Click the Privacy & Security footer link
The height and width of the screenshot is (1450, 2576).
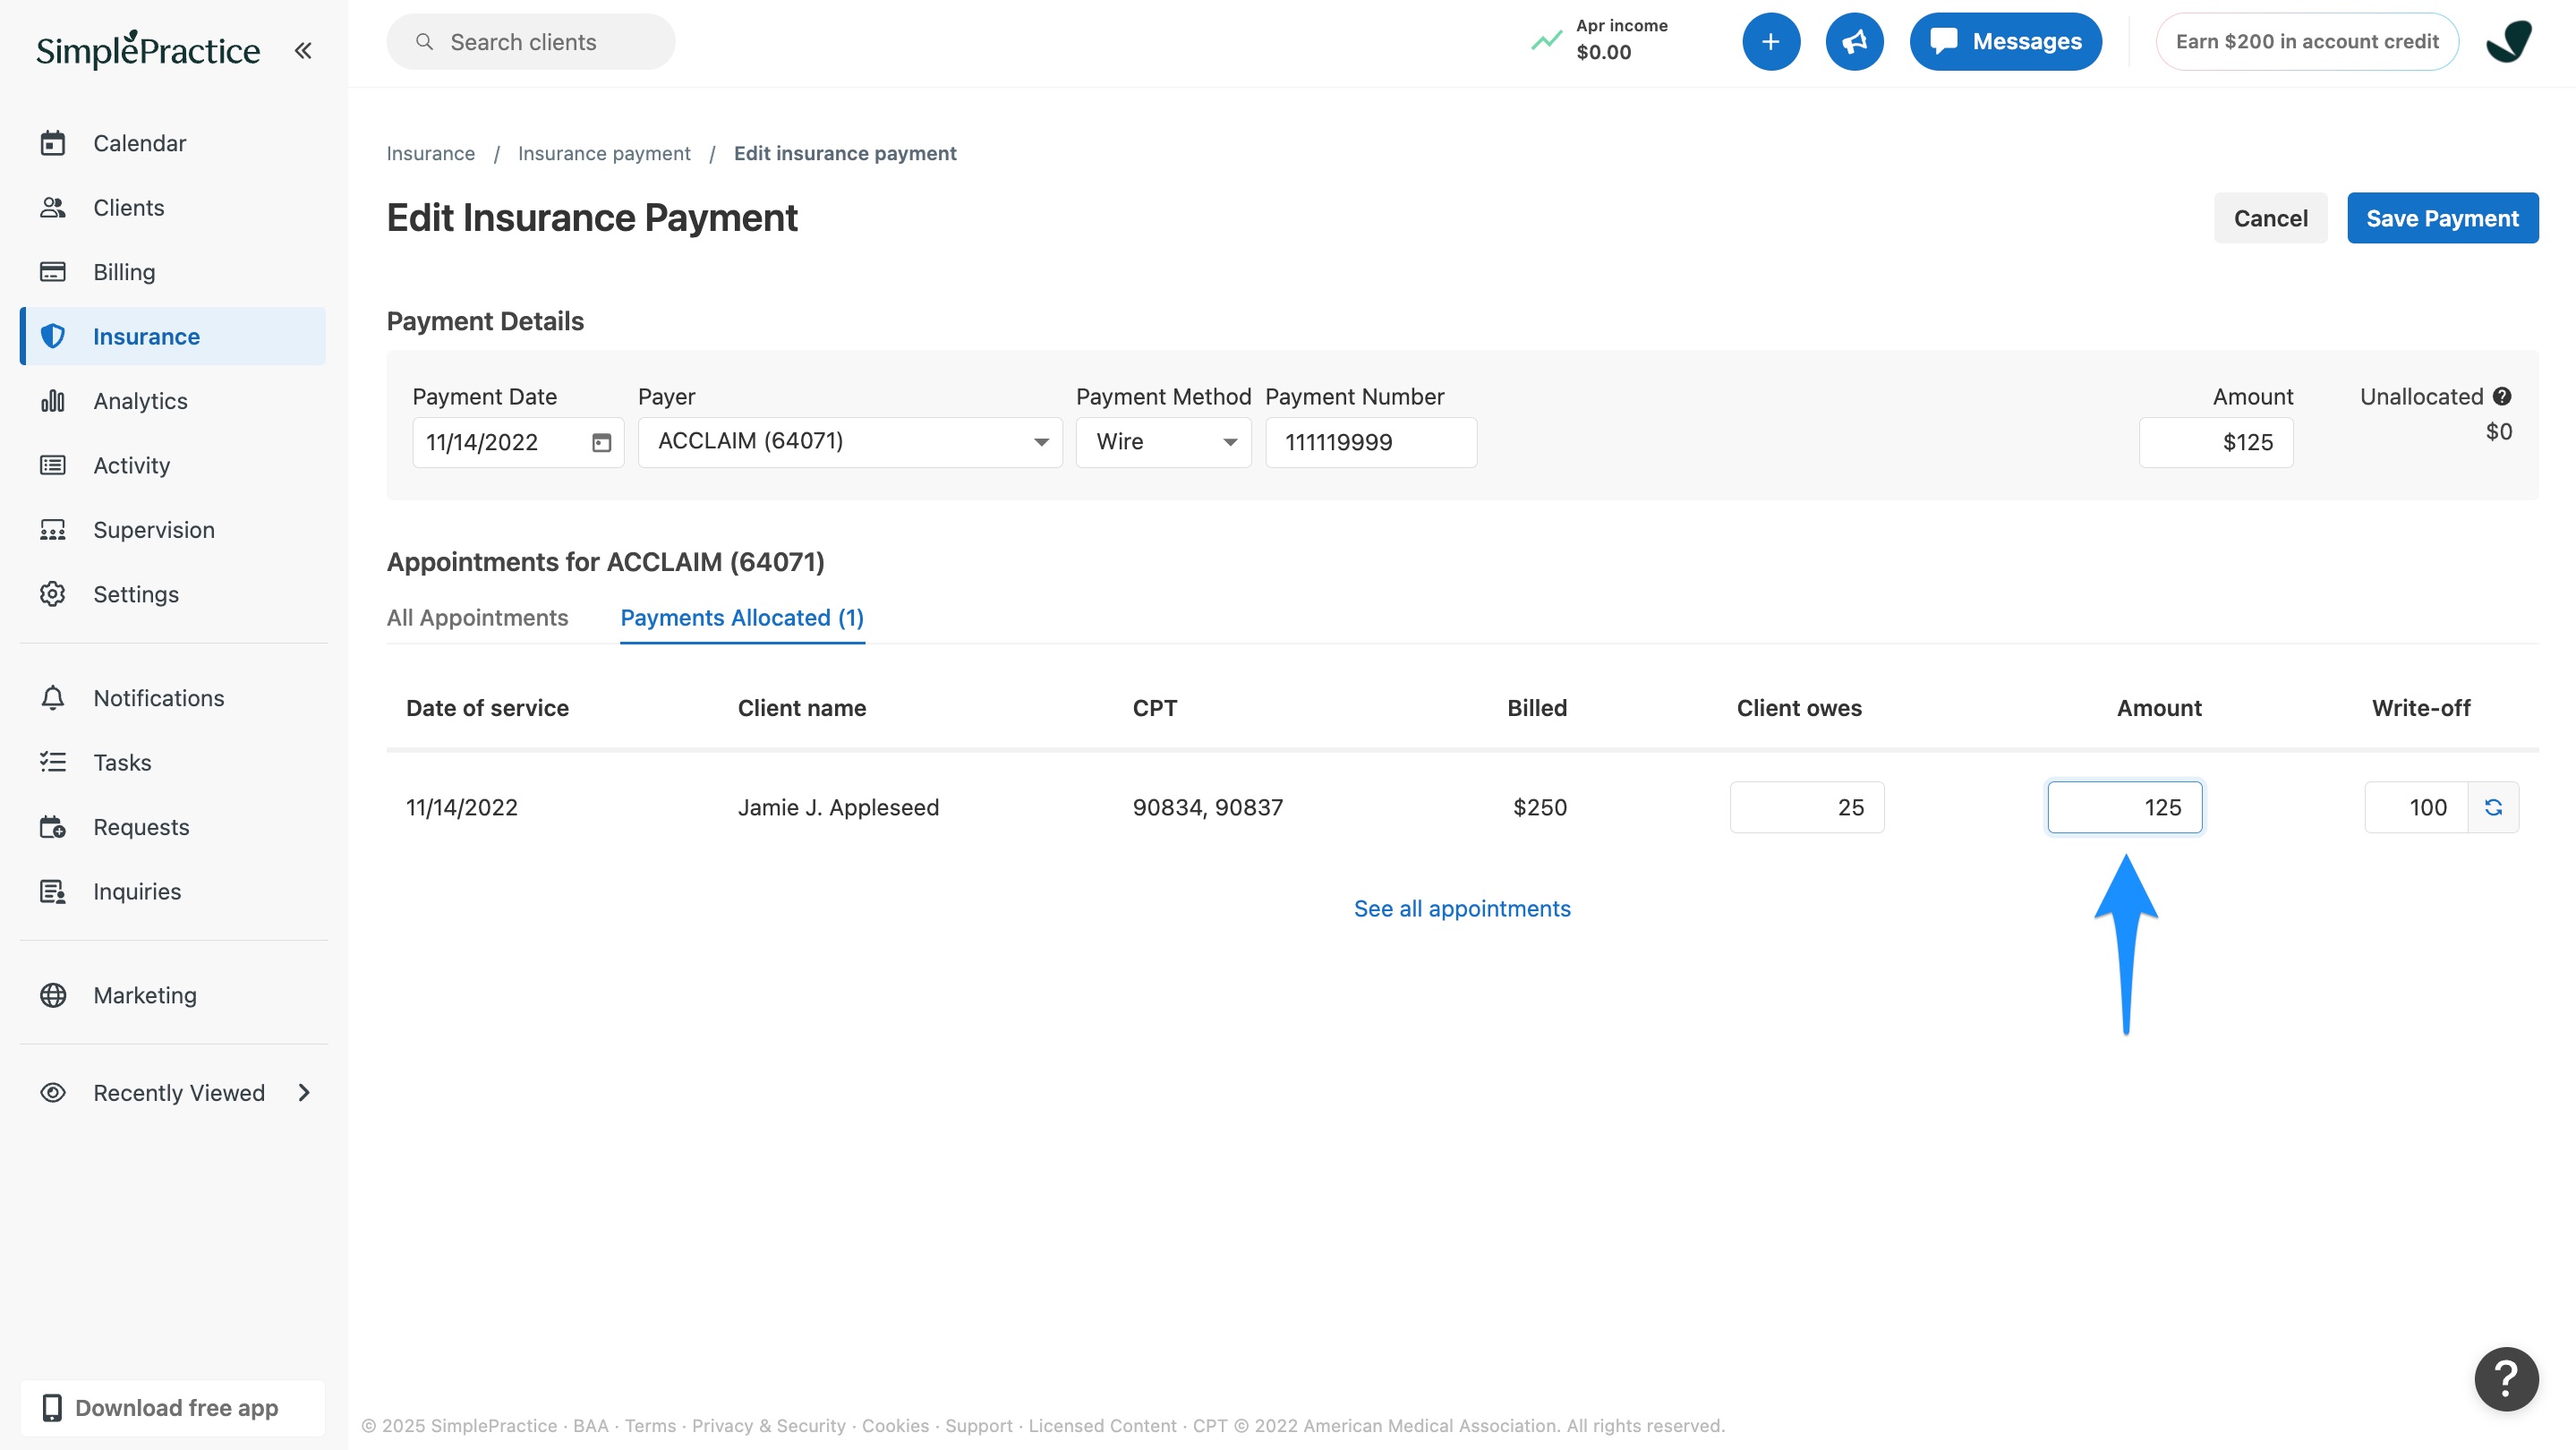pyautogui.click(x=768, y=1426)
